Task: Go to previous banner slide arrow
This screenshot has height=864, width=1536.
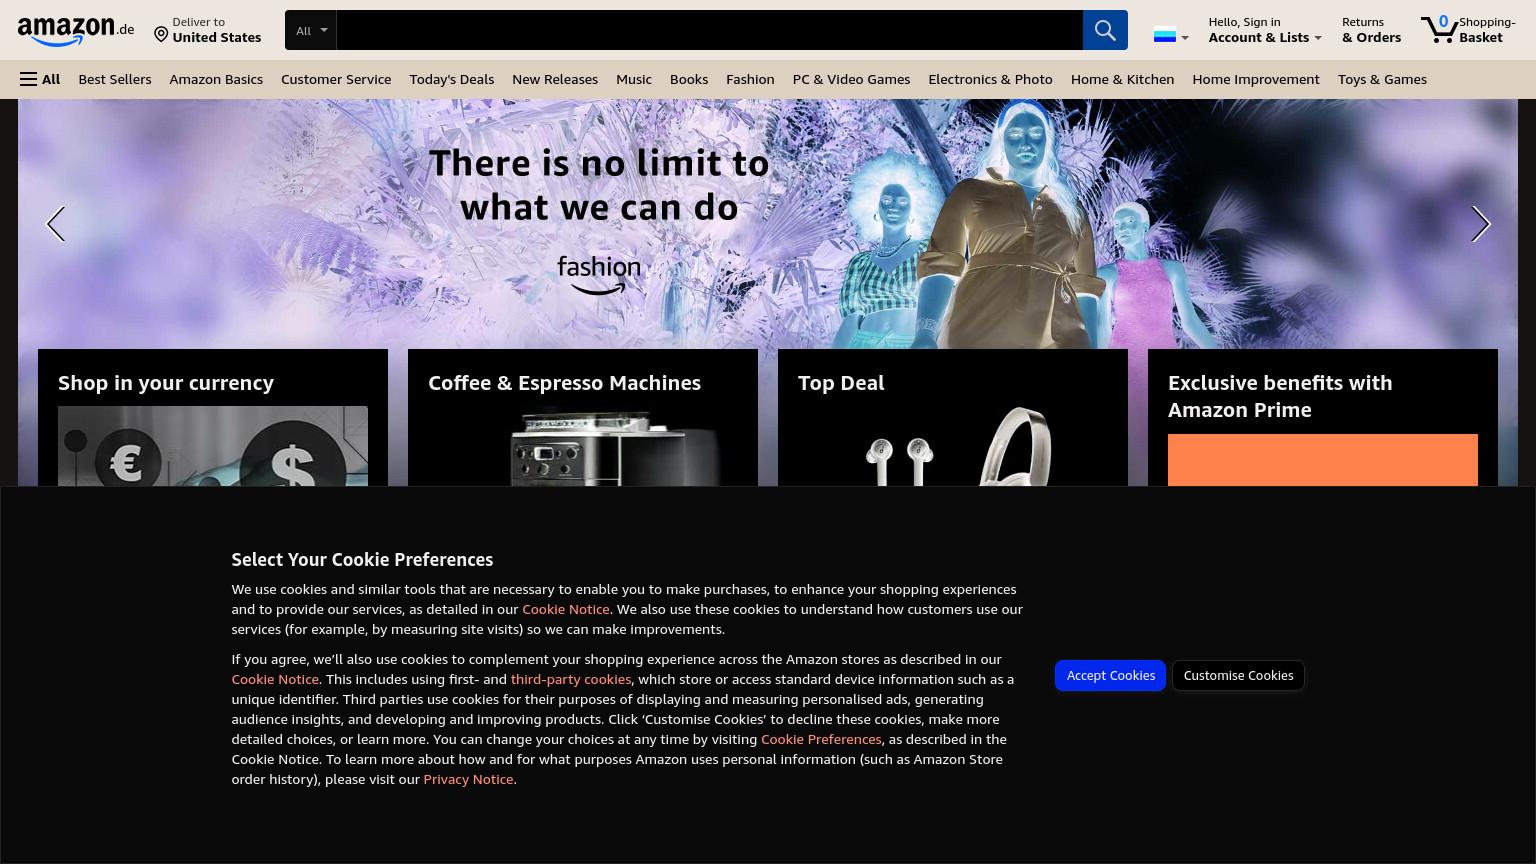Action: coord(56,224)
